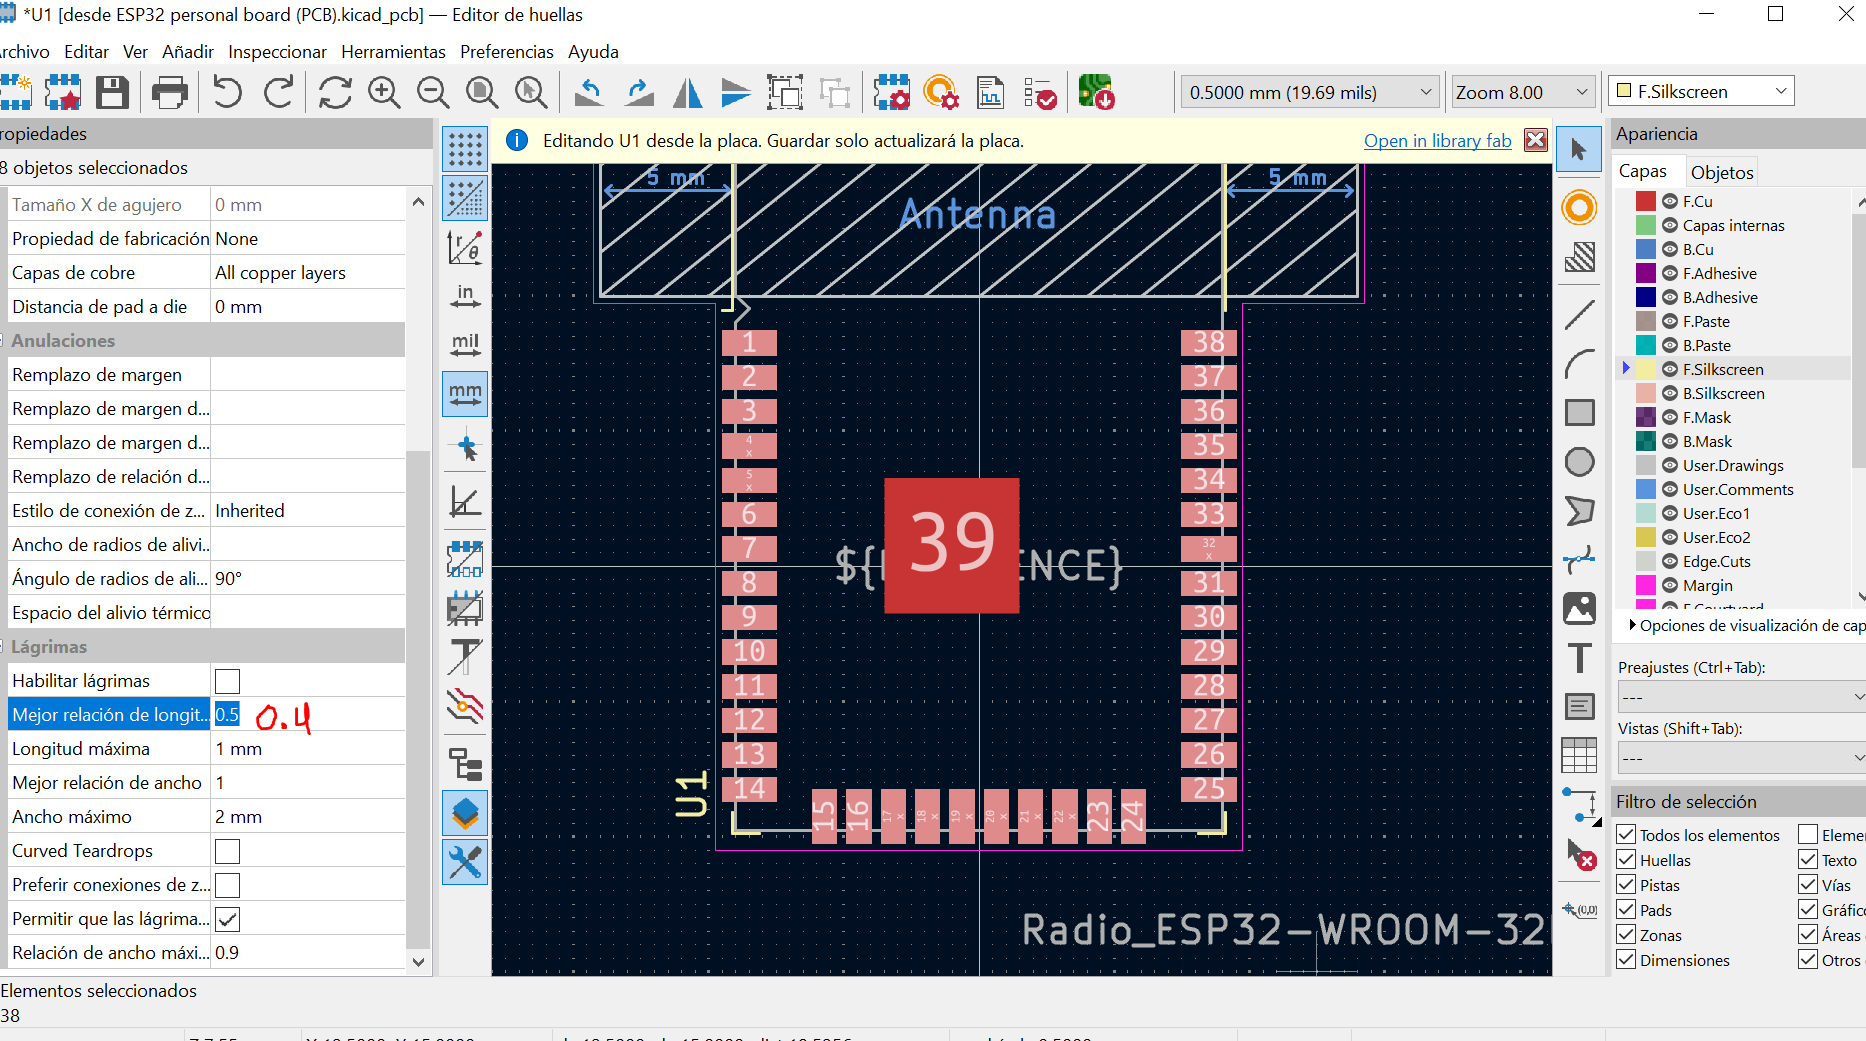Image resolution: width=1866 pixels, height=1041 pixels.
Task: Toggle grid dots display
Action: coord(465,149)
